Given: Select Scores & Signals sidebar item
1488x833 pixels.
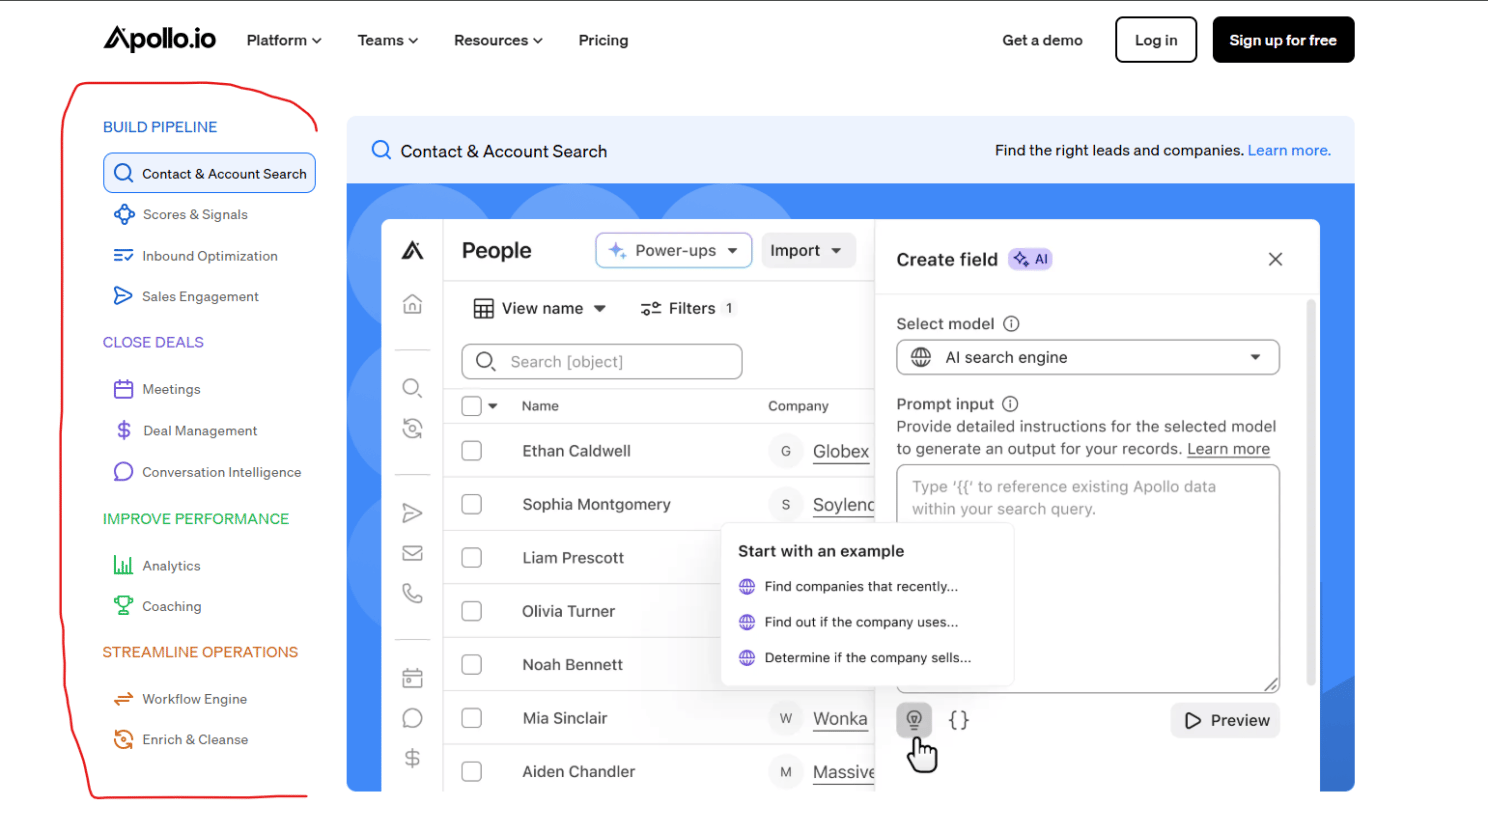Looking at the screenshot, I should [181, 214].
